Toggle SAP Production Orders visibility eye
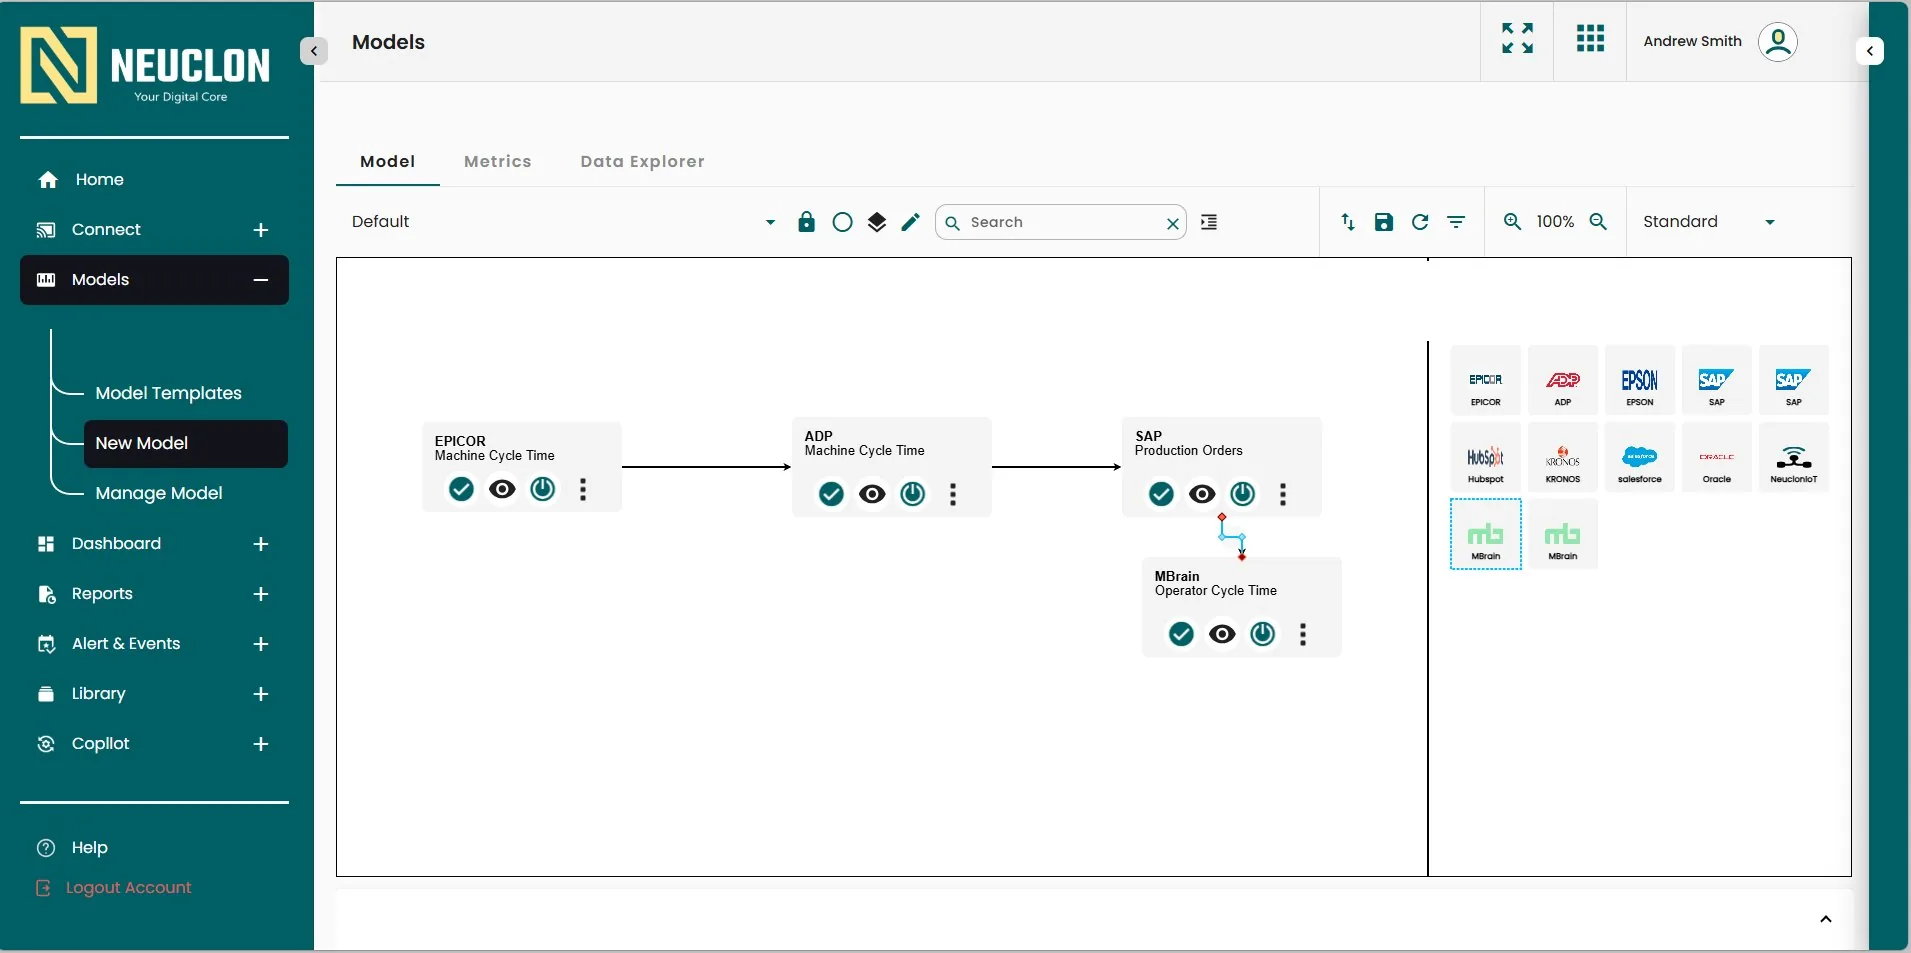1911x953 pixels. click(x=1202, y=494)
